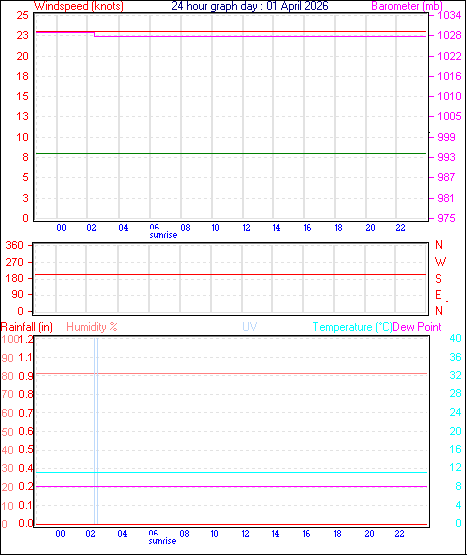Select the 90 wind direction axis value

pos(17,294)
